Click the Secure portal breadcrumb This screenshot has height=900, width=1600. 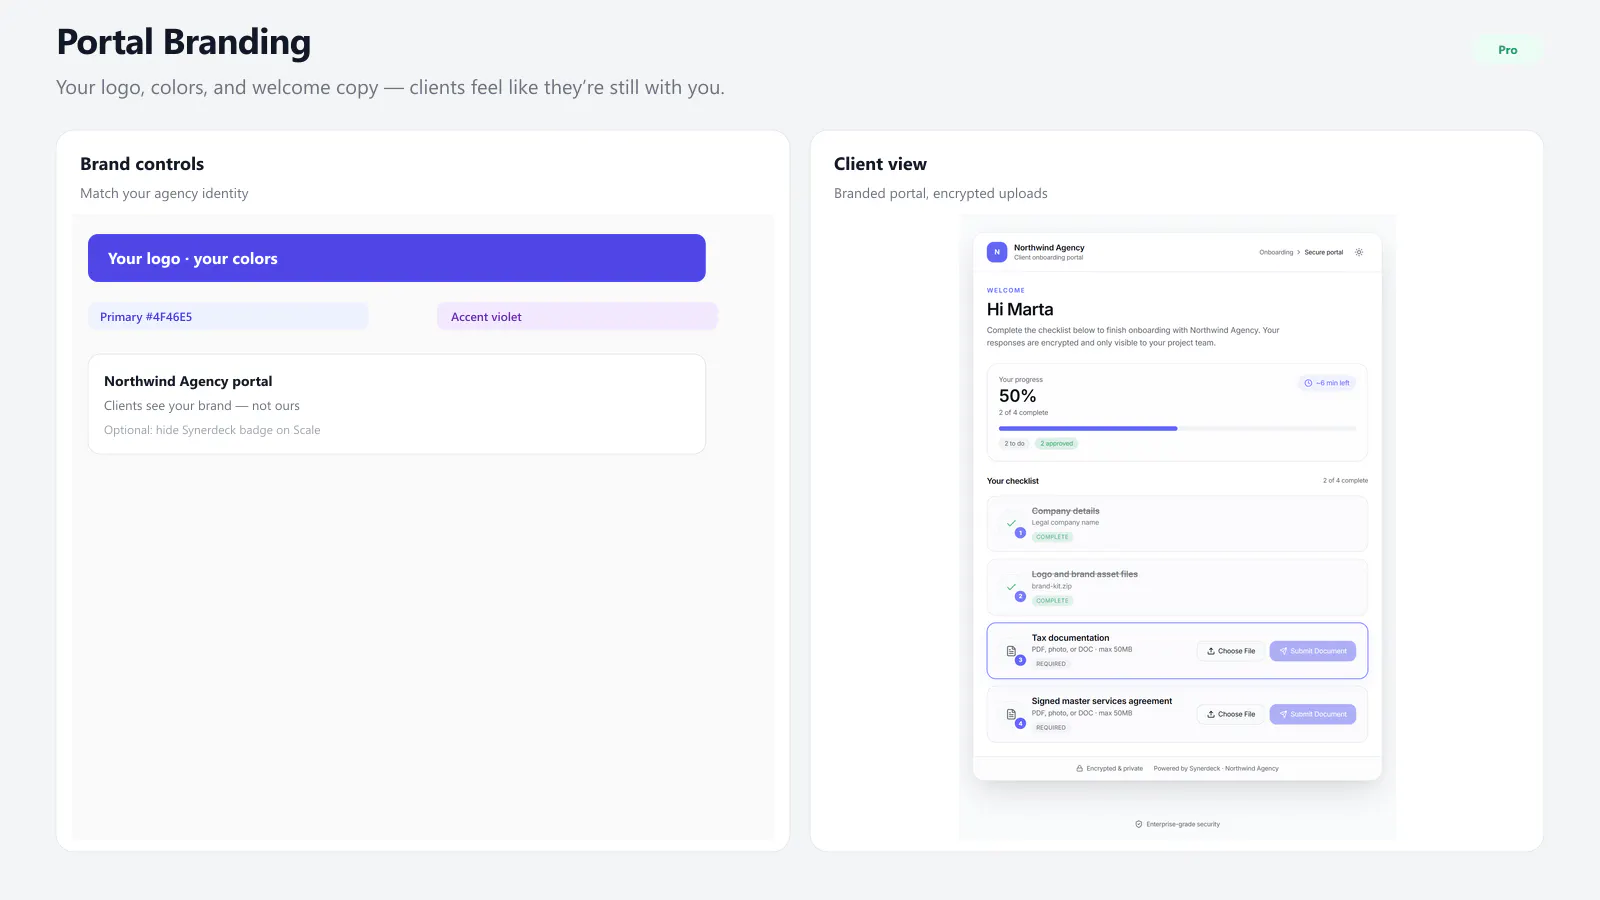pos(1323,253)
